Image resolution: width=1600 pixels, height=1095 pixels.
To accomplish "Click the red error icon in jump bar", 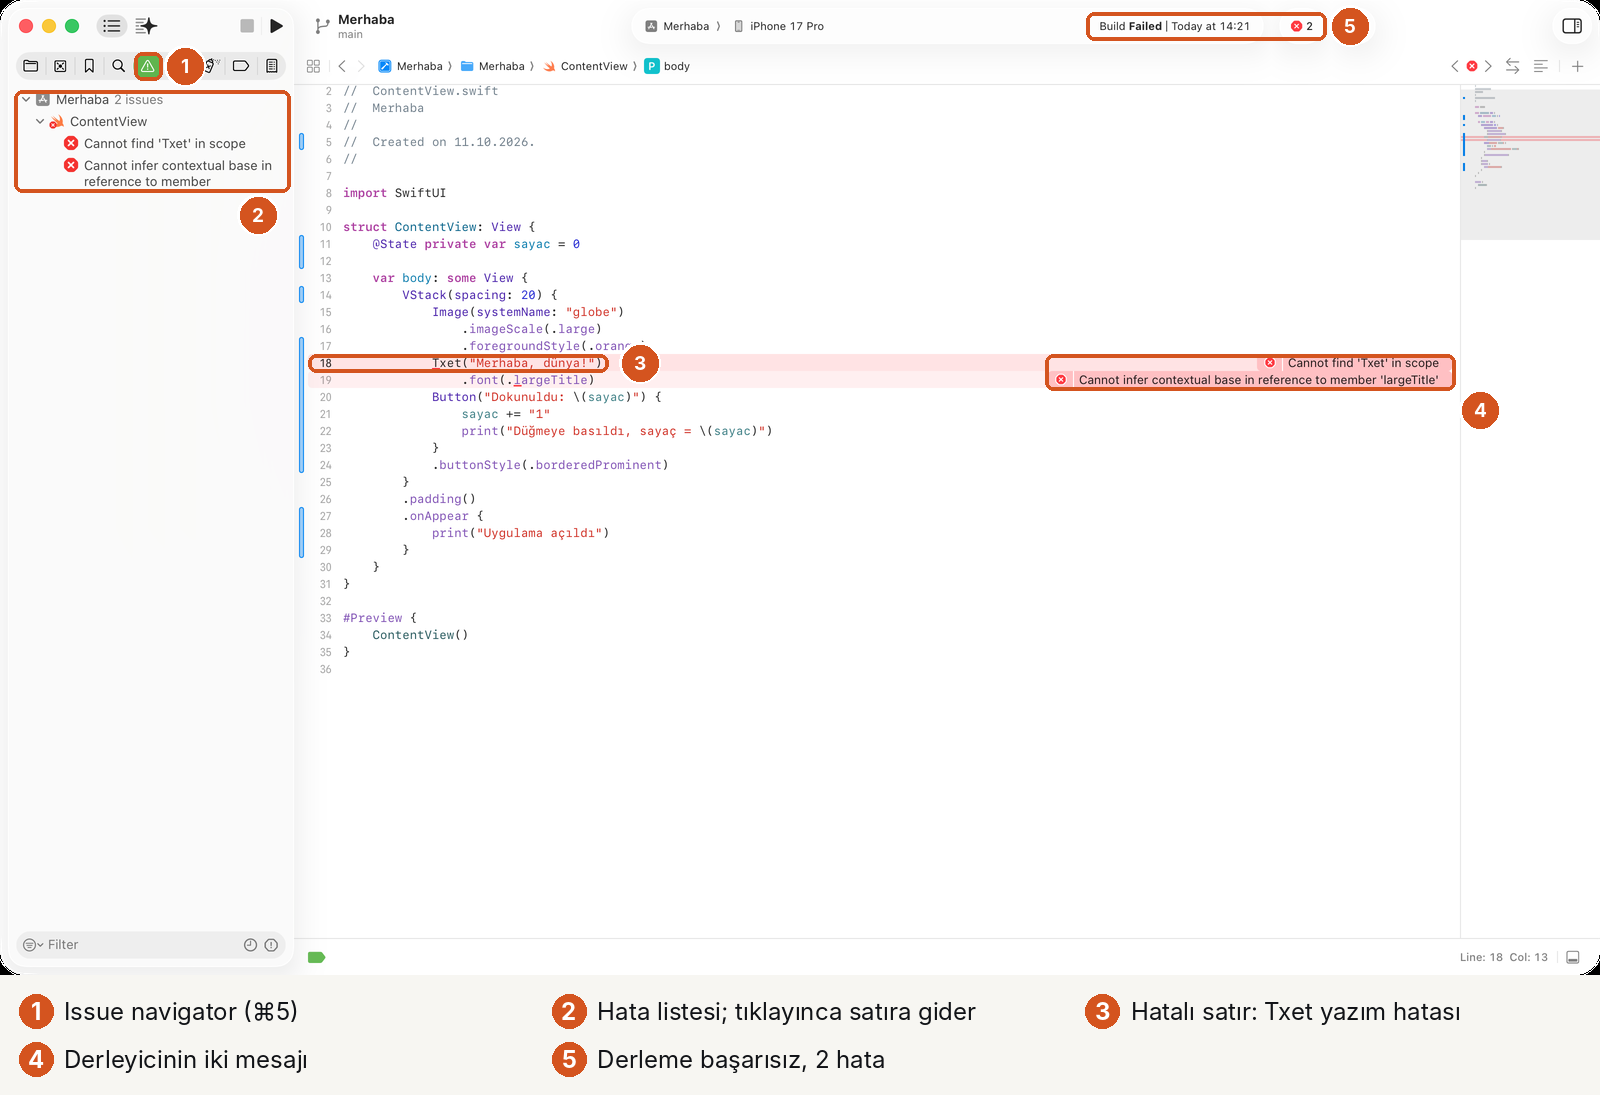I will (1472, 66).
